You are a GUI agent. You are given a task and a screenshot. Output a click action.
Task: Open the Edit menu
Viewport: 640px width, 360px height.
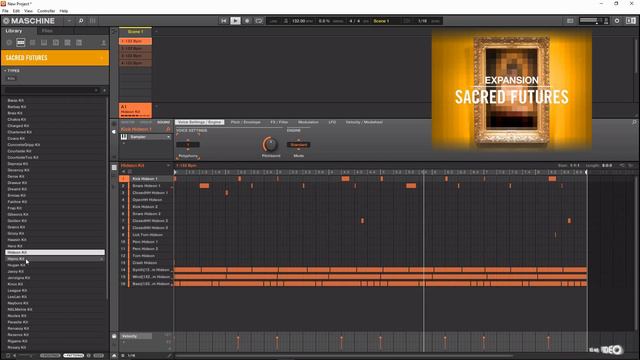click(16, 11)
